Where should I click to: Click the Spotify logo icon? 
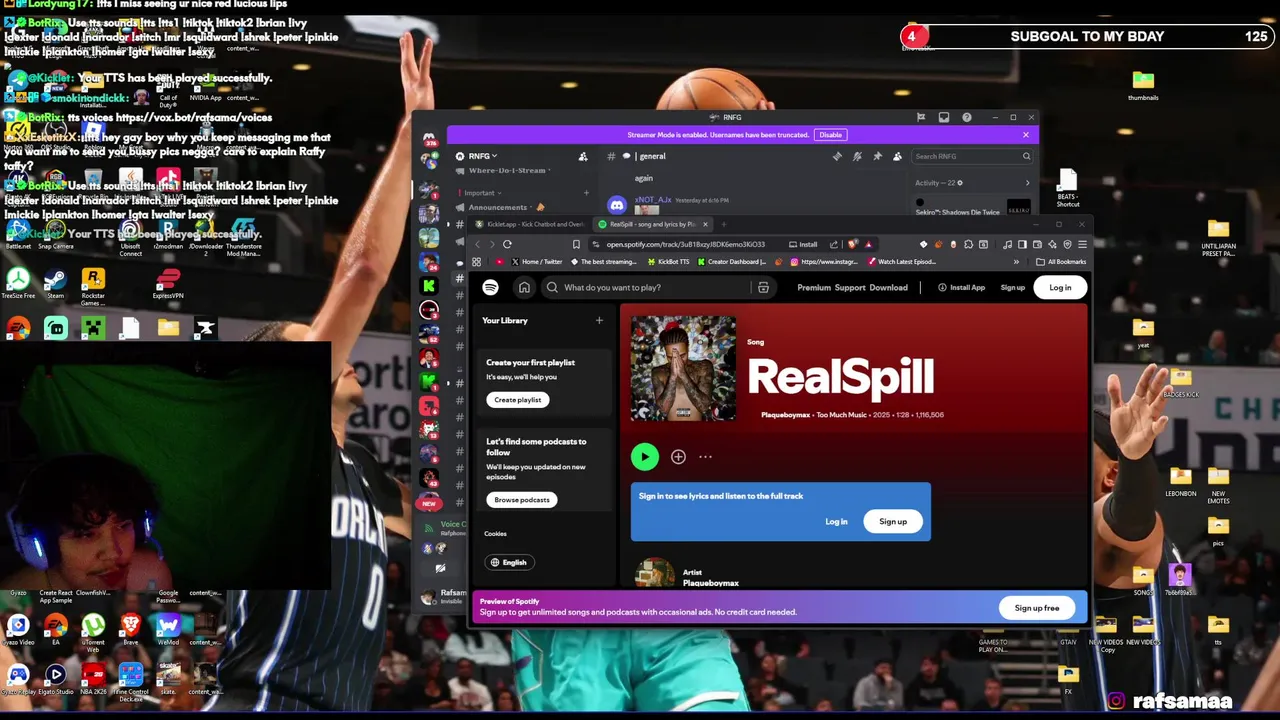click(490, 288)
